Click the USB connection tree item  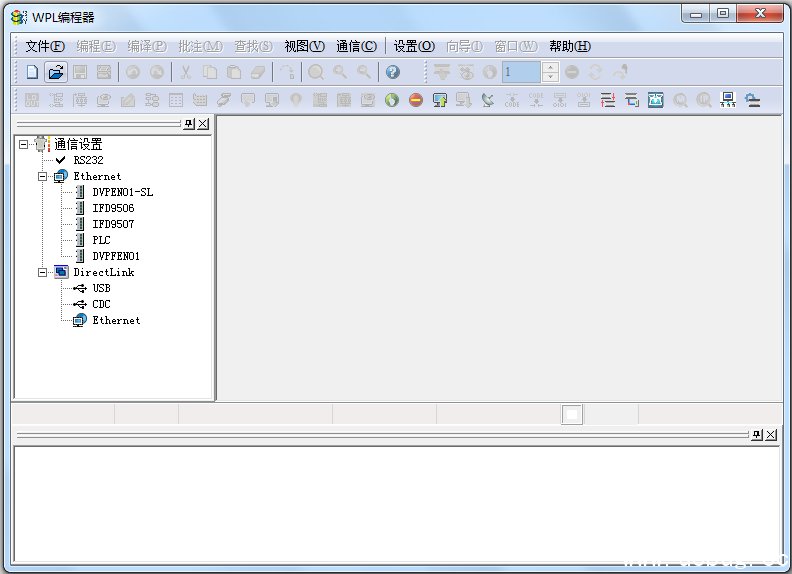pyautogui.click(x=101, y=288)
